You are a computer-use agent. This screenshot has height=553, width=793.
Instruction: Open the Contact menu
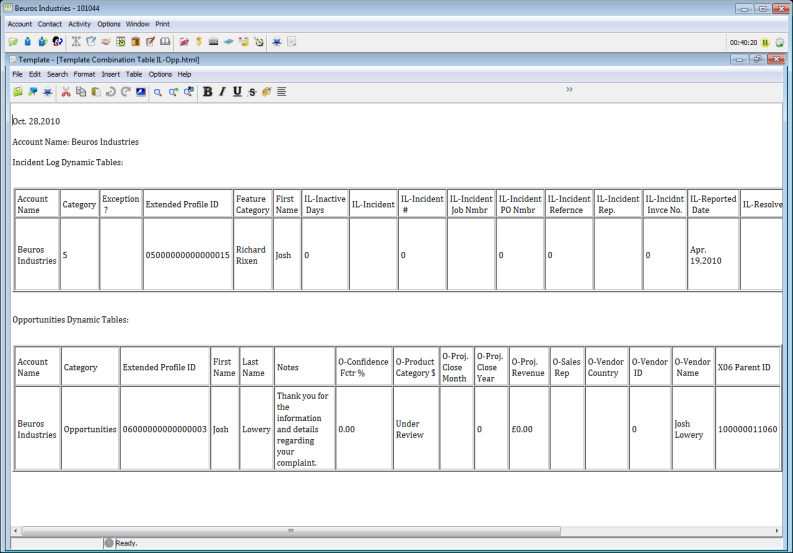pyautogui.click(x=50, y=24)
